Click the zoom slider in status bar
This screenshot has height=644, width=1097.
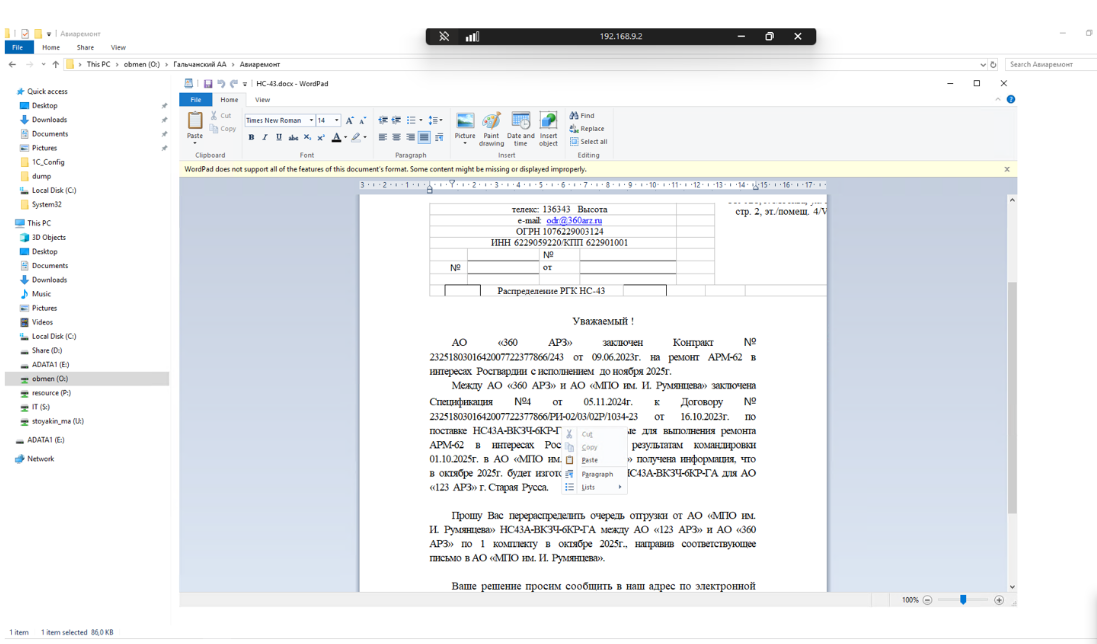pyautogui.click(x=963, y=600)
